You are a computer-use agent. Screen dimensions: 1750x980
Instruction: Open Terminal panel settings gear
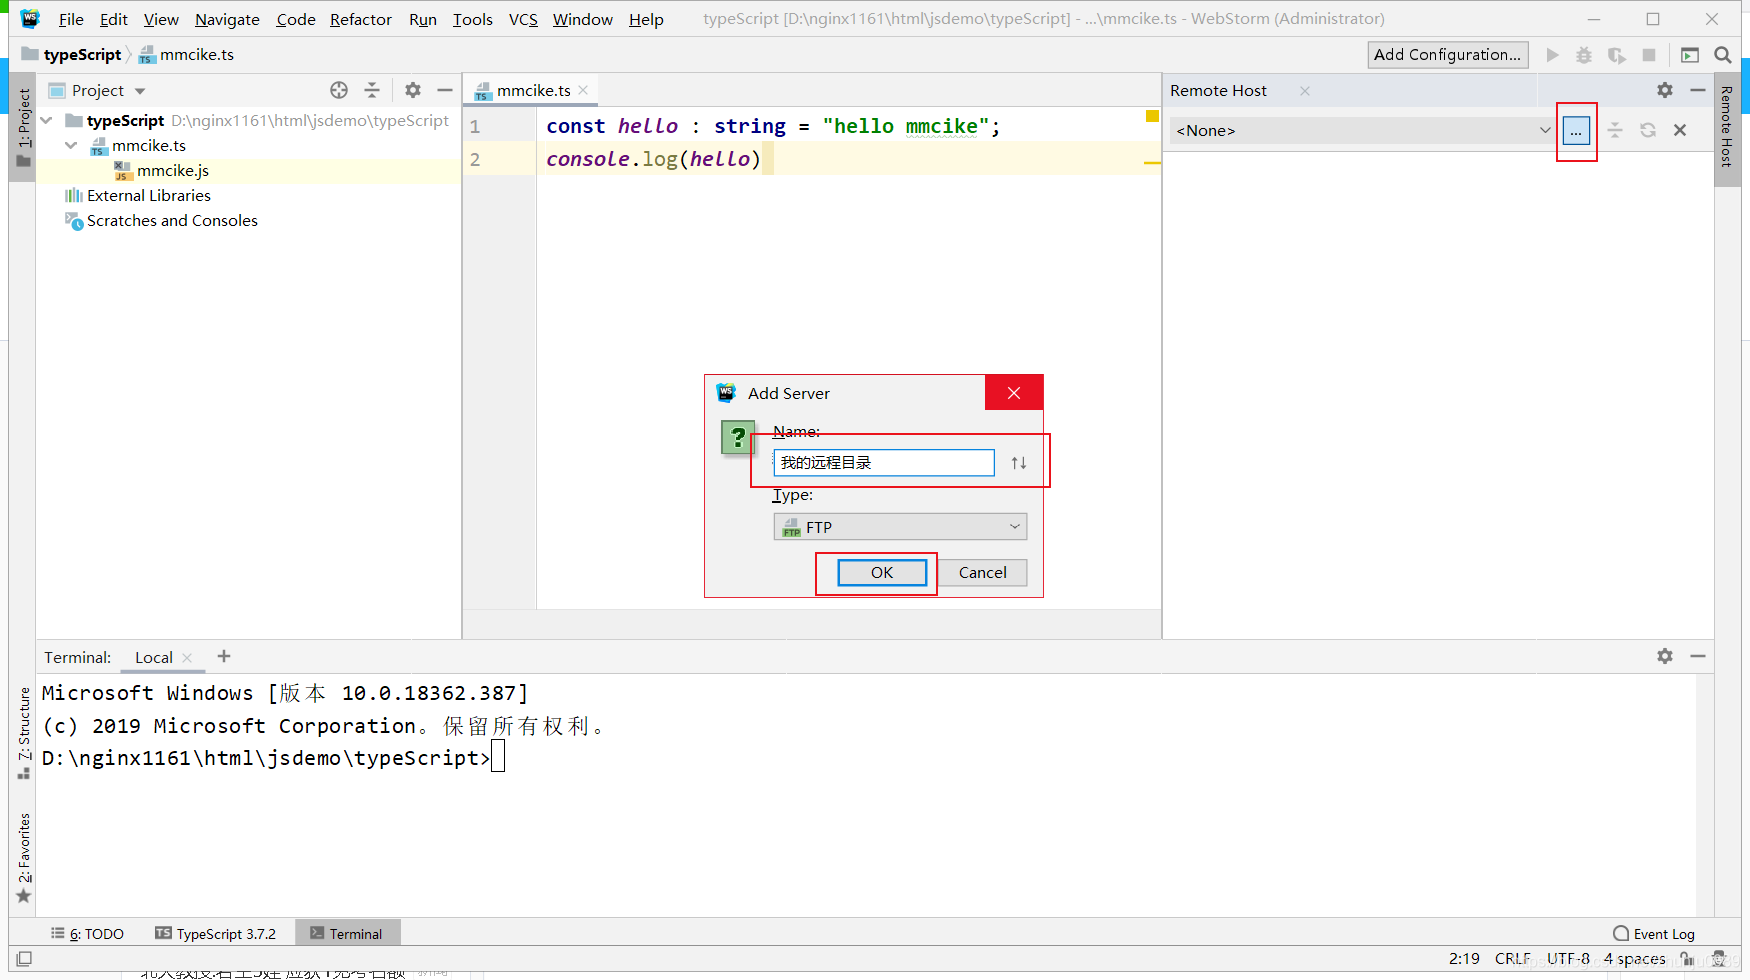[x=1665, y=656]
